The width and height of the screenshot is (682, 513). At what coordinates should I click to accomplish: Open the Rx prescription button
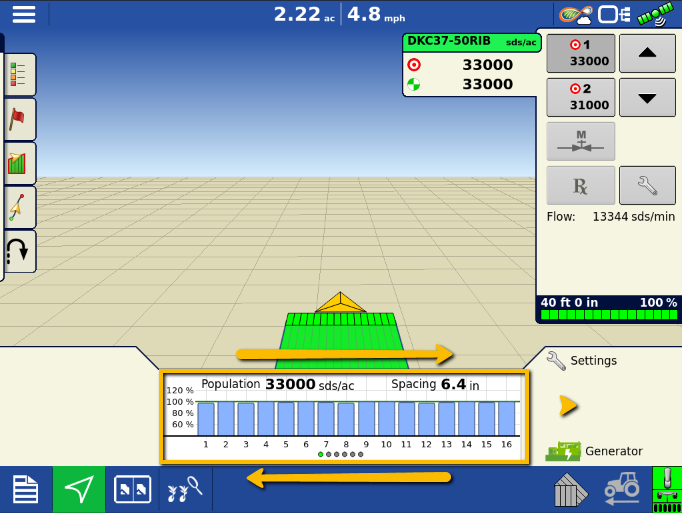[581, 185]
